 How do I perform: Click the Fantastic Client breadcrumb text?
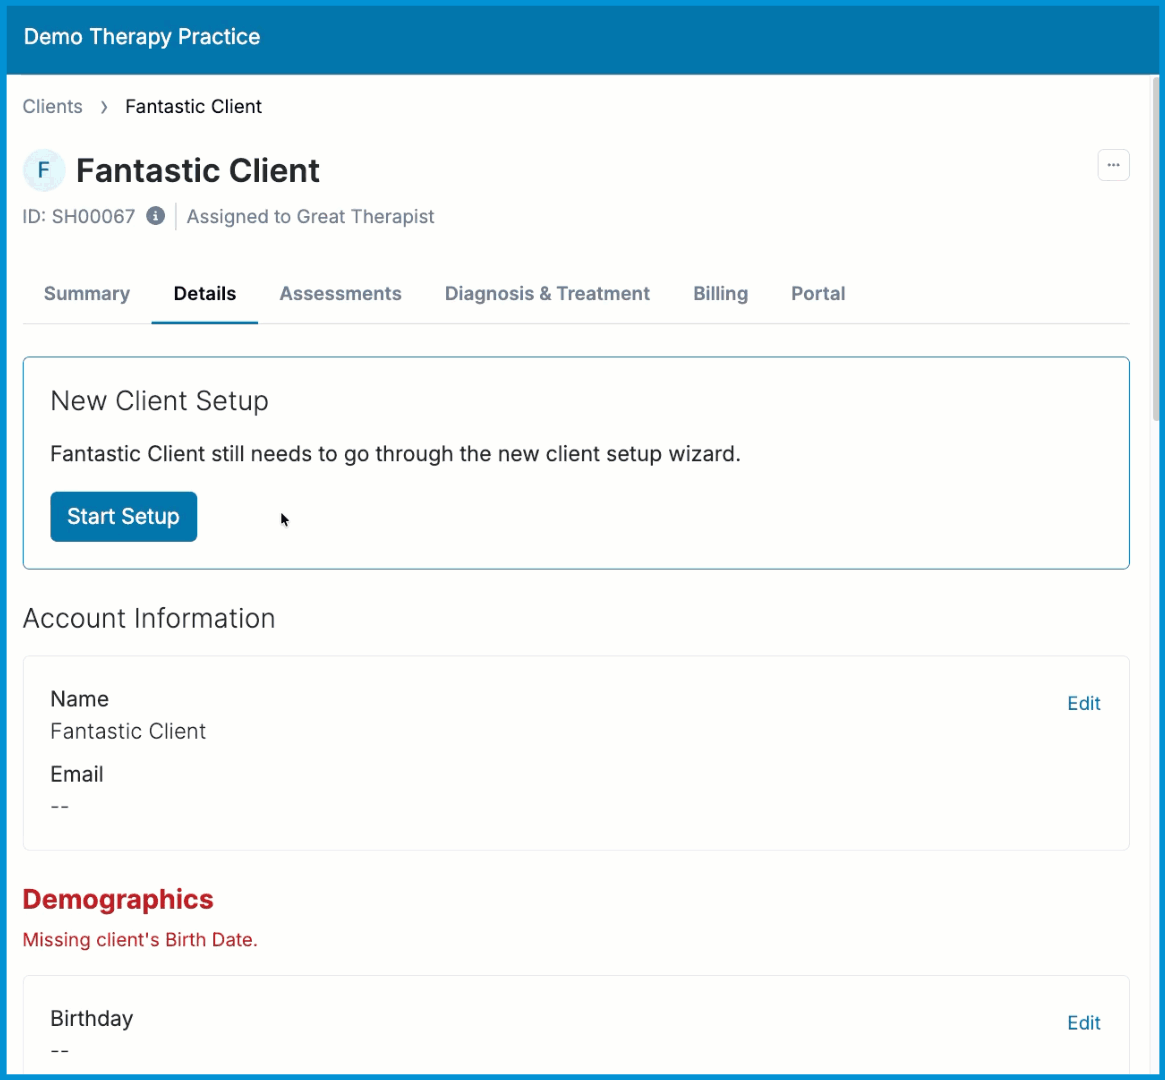coord(193,106)
